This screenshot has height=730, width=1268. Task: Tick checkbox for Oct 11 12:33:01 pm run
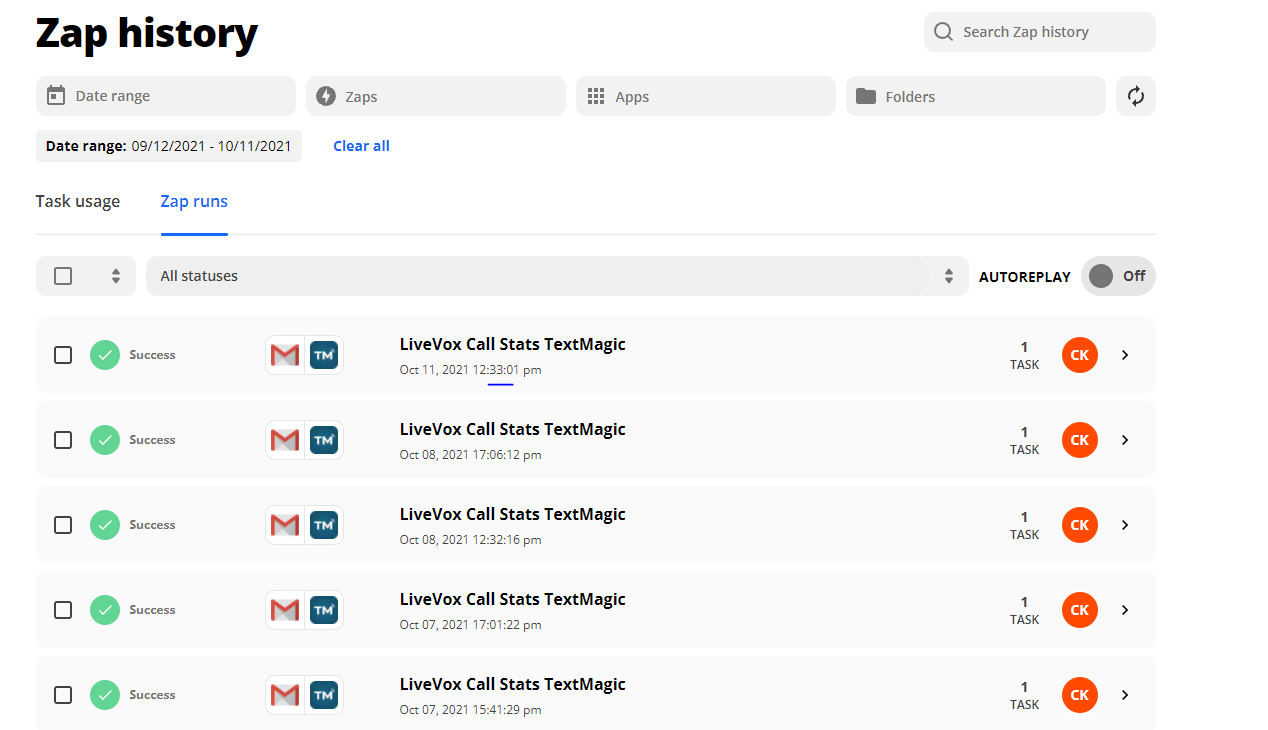(x=63, y=355)
